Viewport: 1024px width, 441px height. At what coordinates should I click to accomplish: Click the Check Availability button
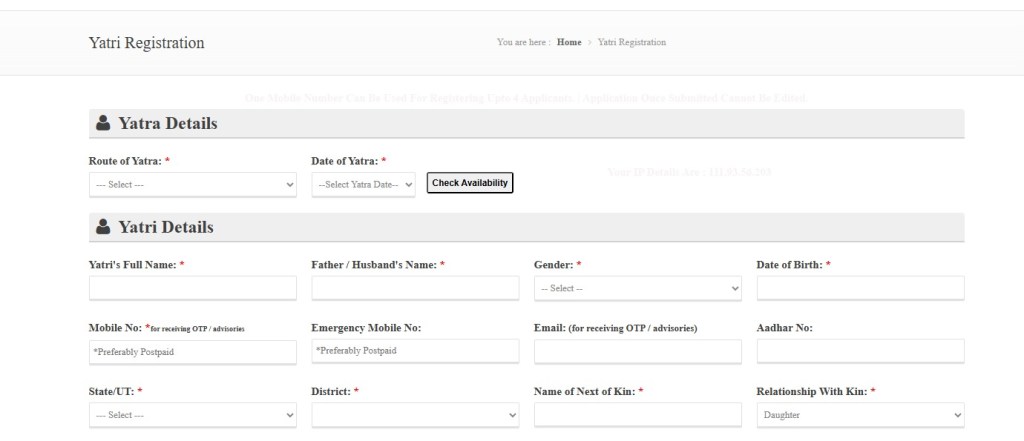tap(470, 183)
